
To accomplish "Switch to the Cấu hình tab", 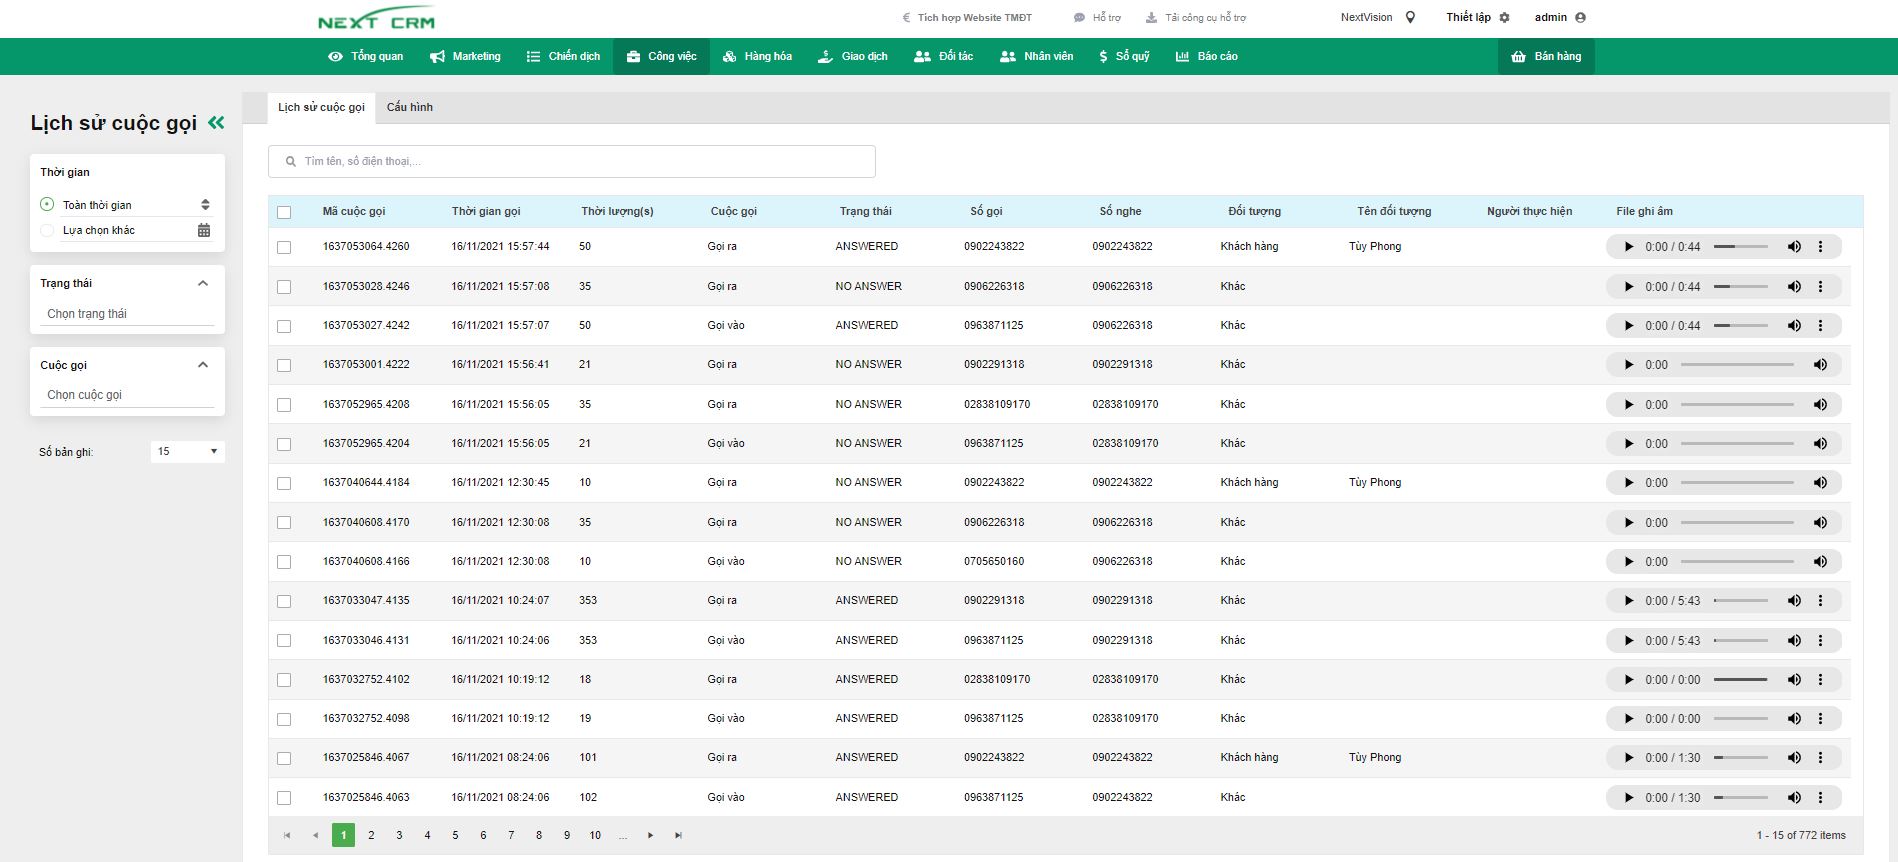I will (x=409, y=107).
